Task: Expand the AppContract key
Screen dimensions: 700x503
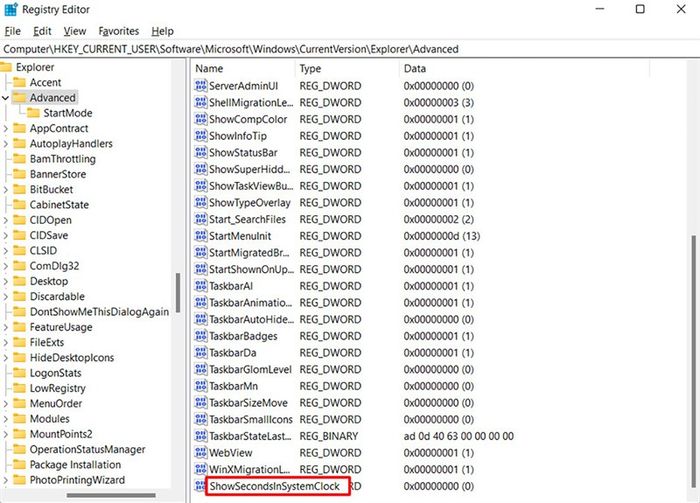Action: (5, 129)
